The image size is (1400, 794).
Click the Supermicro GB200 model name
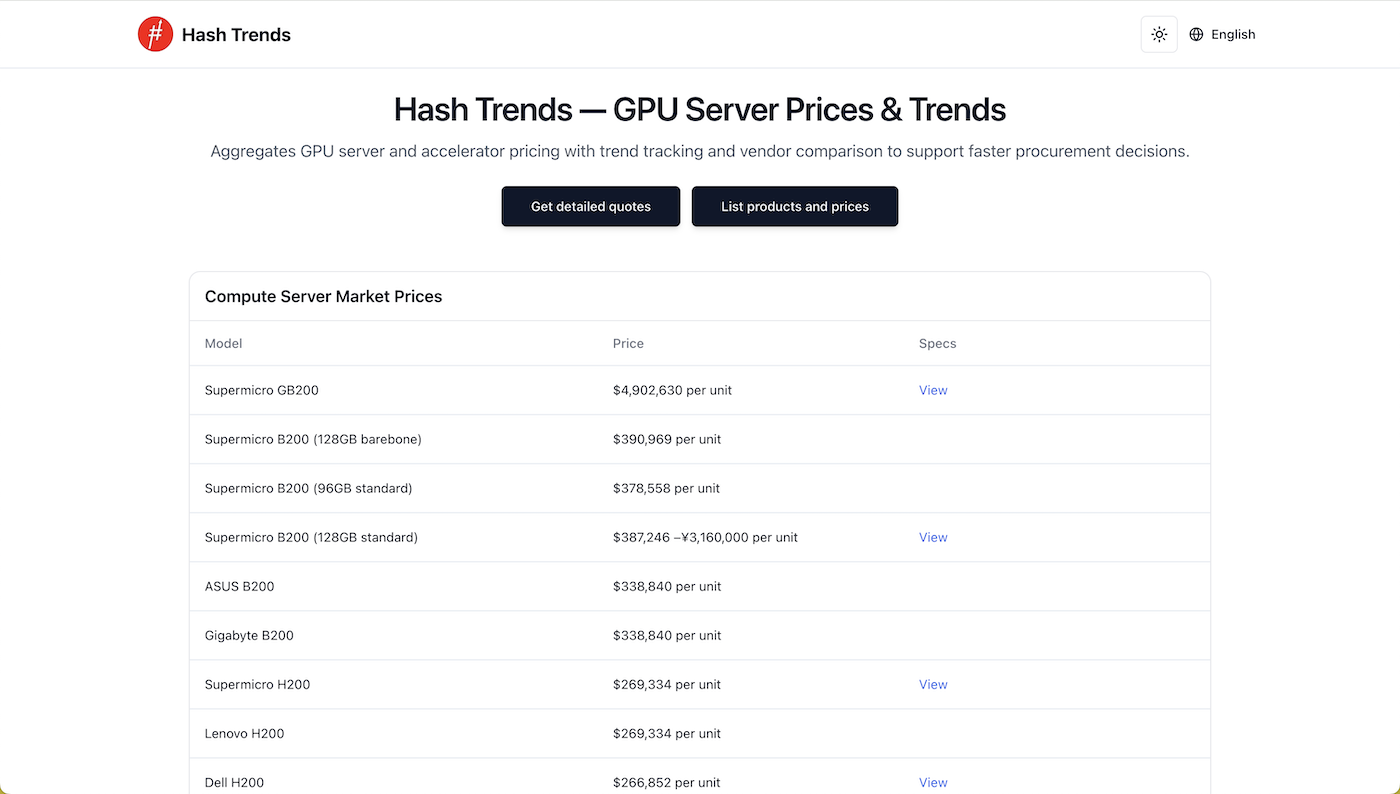(262, 390)
